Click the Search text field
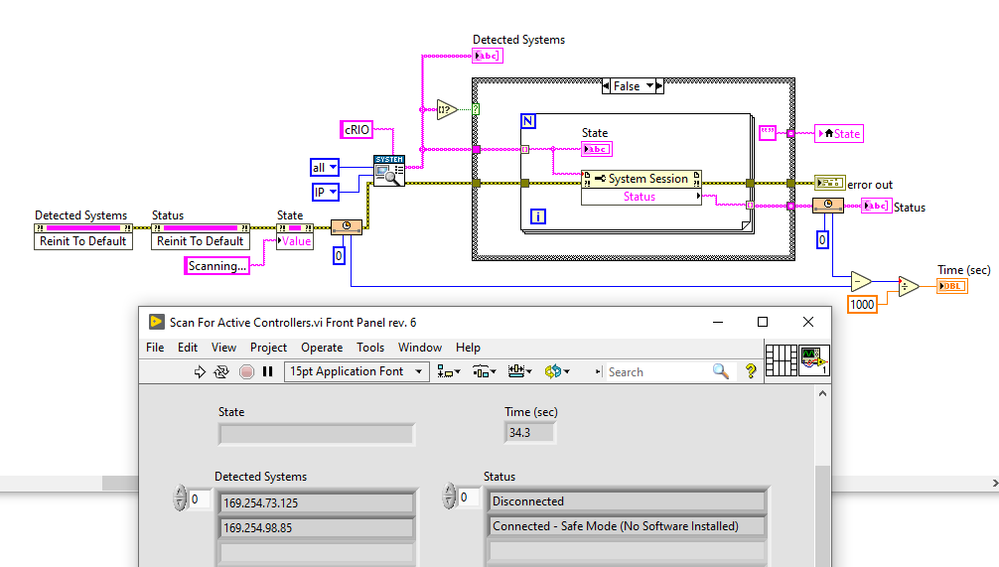Screen dimensions: 999x567 pos(656,371)
